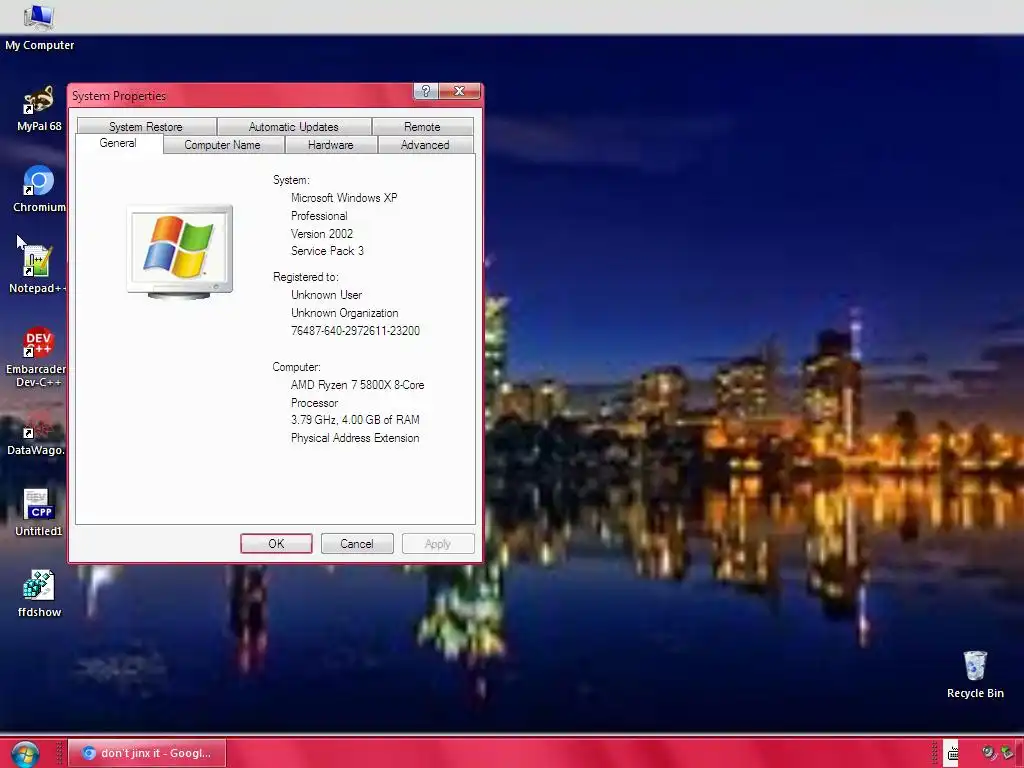The height and width of the screenshot is (768, 1024).
Task: Click the speaker/device system tray icon
Action: 989,753
